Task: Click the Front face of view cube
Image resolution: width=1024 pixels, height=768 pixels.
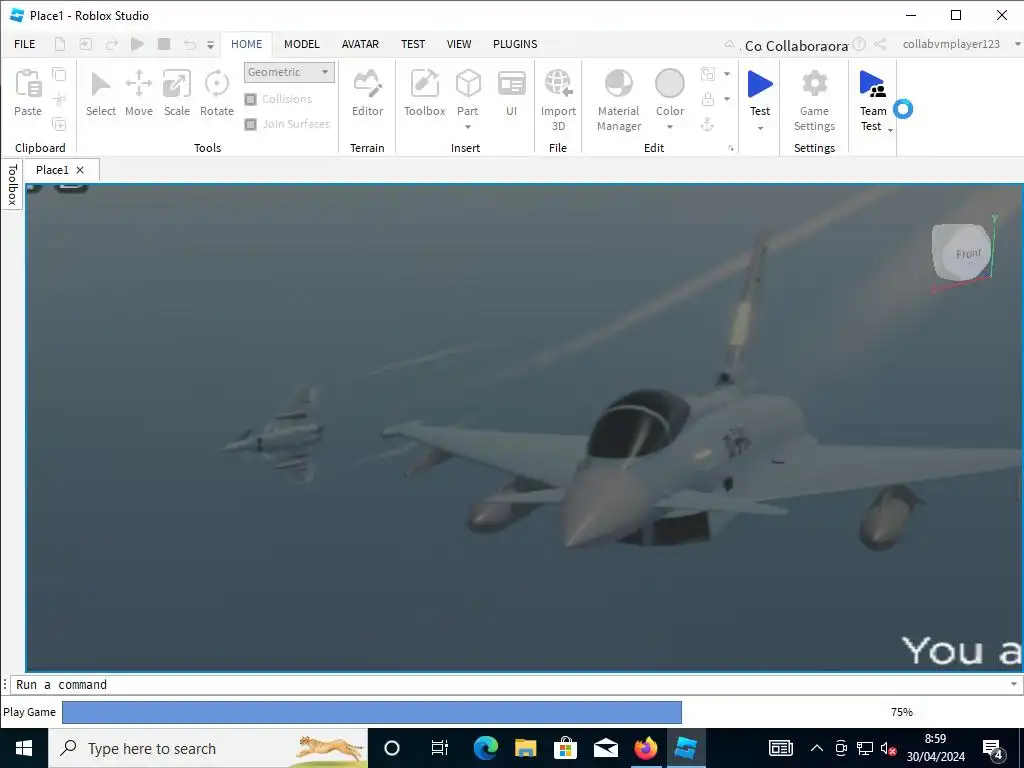Action: (x=968, y=253)
